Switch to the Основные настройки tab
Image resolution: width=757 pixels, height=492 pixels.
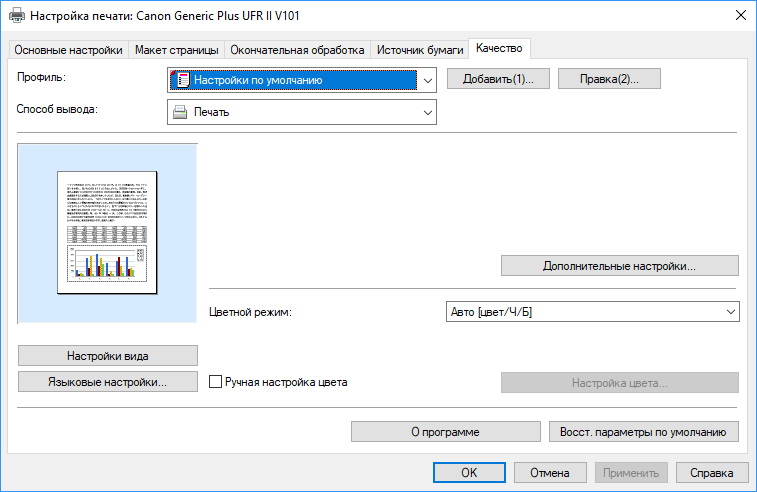(x=69, y=50)
